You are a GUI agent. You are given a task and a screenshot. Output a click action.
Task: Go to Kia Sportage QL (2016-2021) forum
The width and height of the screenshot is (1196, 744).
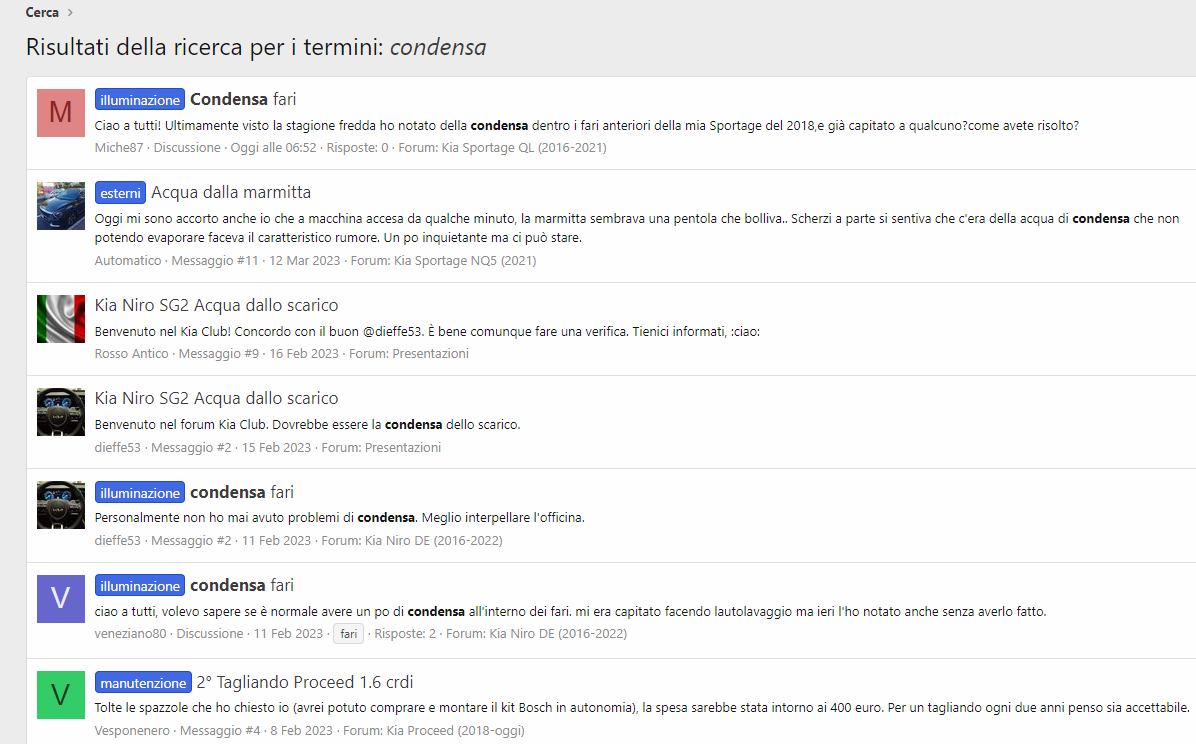coord(524,147)
